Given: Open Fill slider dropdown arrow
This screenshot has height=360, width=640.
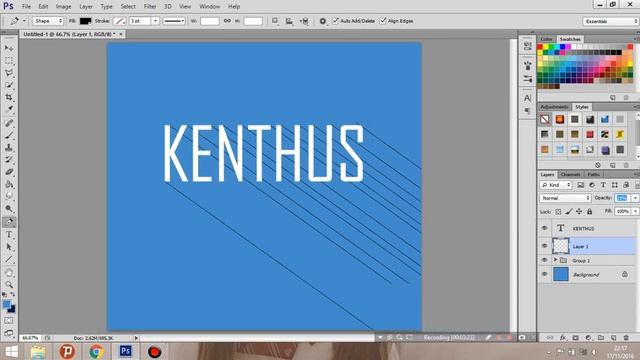Looking at the screenshot, I should 635,211.
